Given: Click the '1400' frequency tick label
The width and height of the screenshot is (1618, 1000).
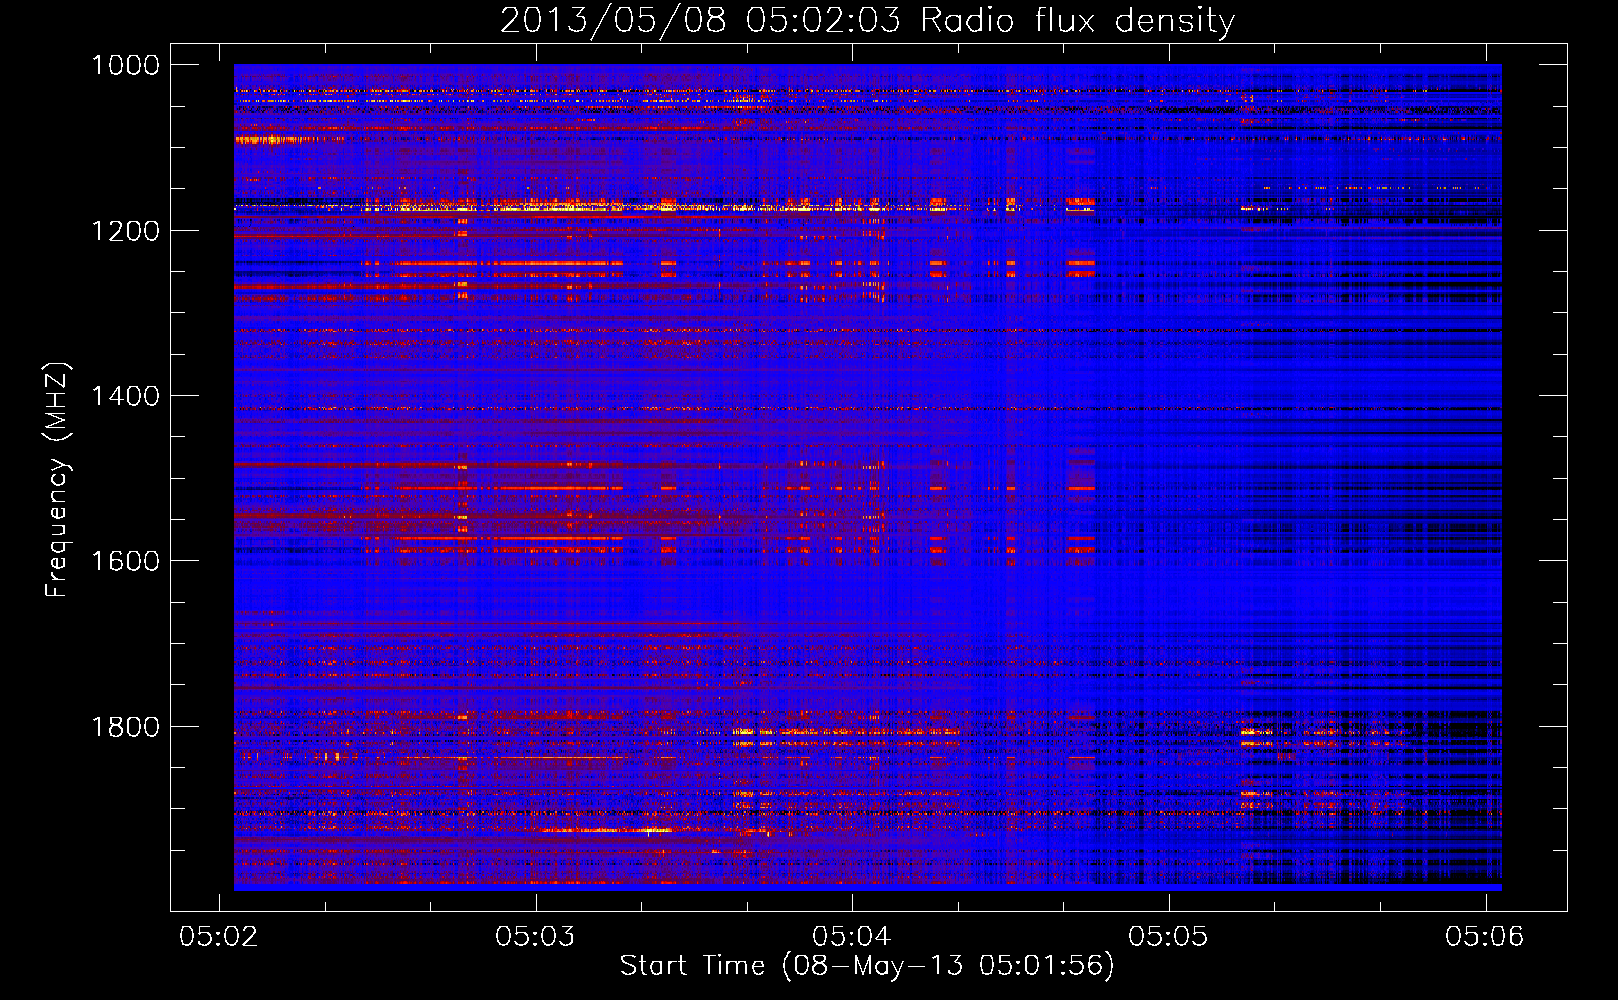Looking at the screenshot, I should [x=125, y=396].
